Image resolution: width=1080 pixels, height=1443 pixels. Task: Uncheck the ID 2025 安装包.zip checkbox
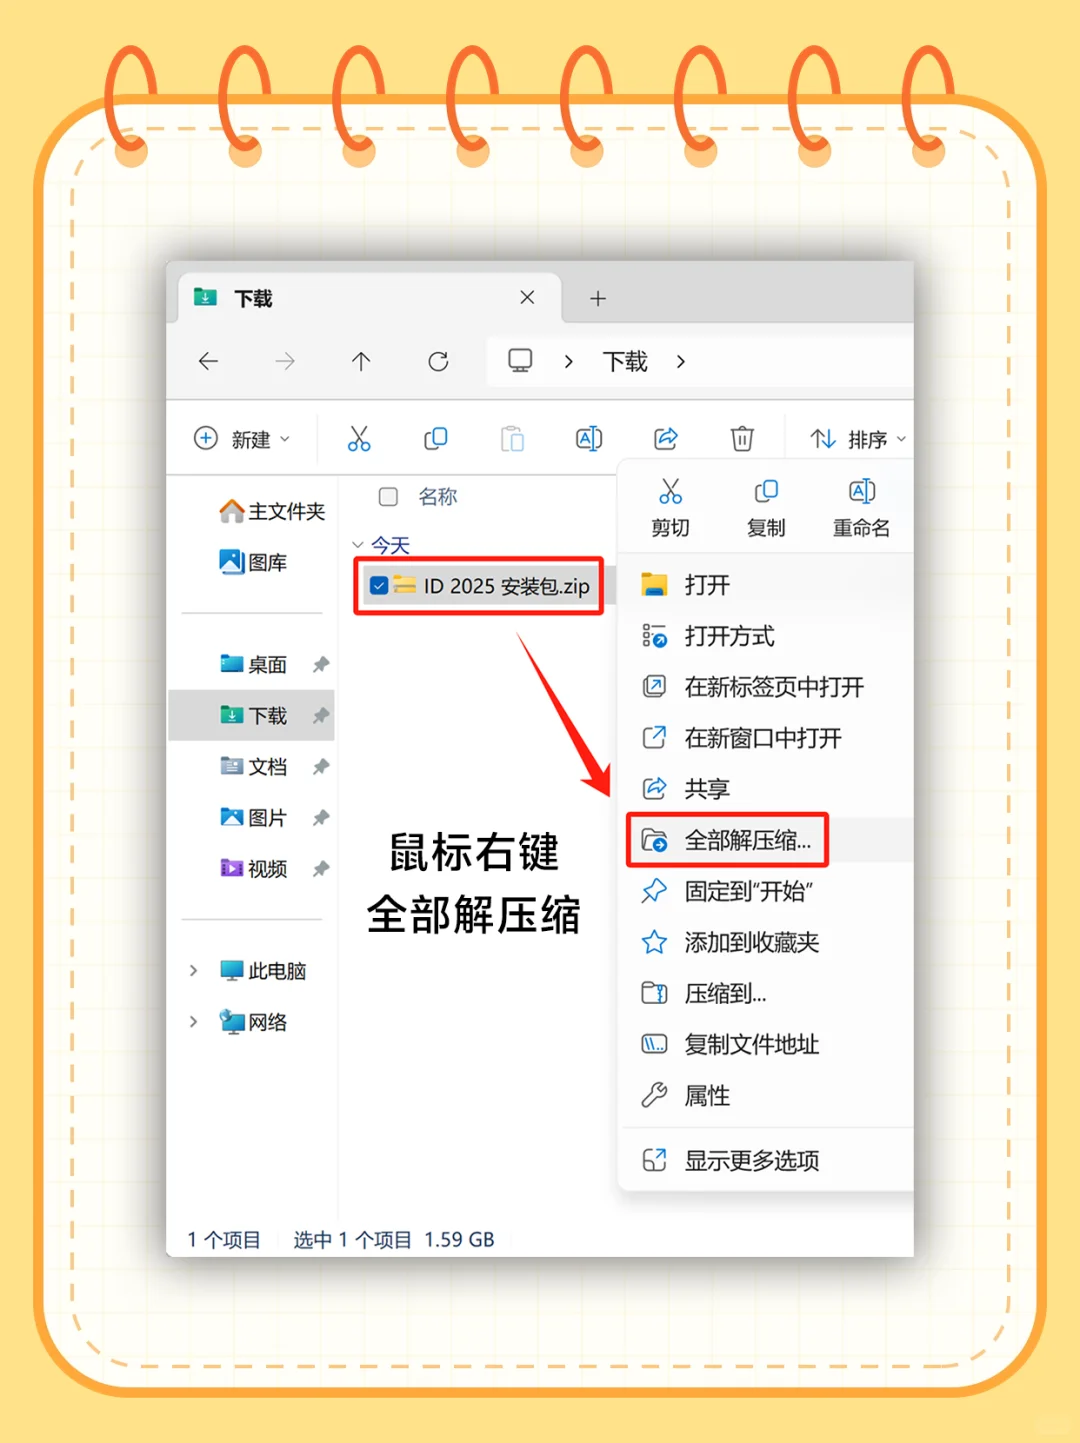(x=377, y=585)
